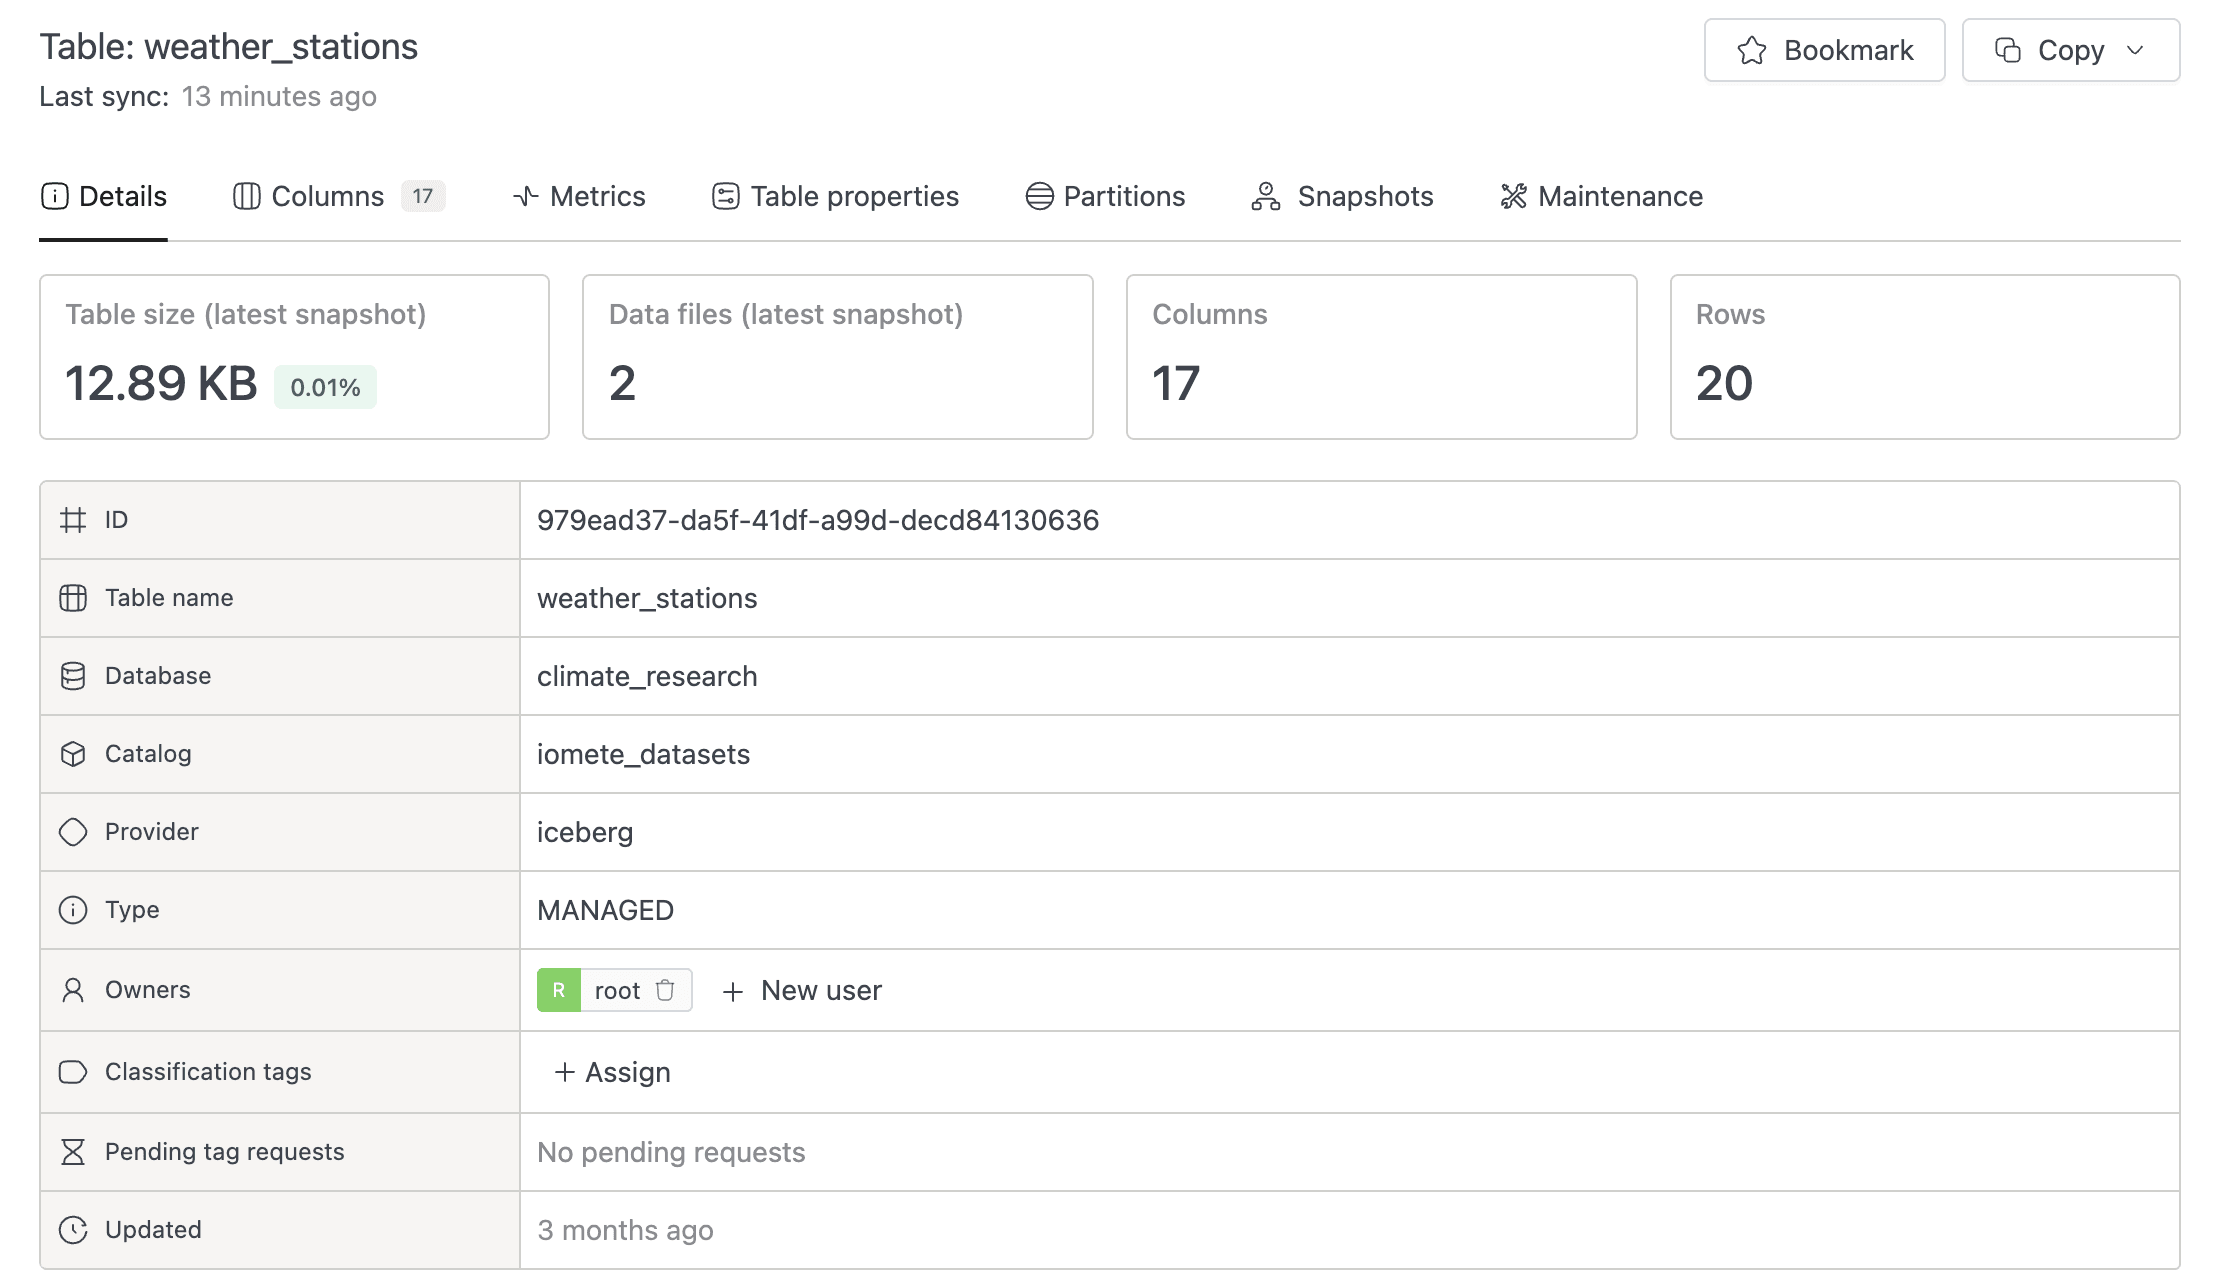This screenshot has width=2220, height=1288.
Task: Expand the Copy dropdown arrow
Action: 2135,50
